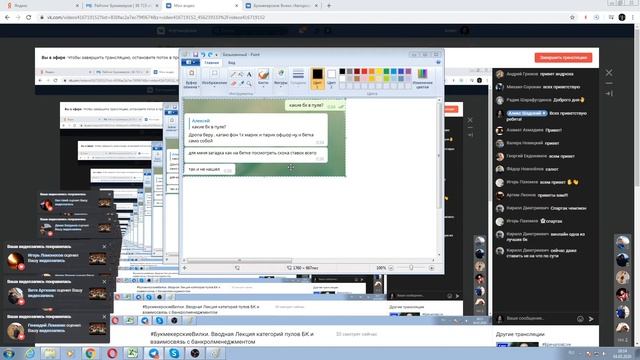Open Opera browser from the taskbar
Viewport: 640px width, 360px height.
(x=112, y=353)
